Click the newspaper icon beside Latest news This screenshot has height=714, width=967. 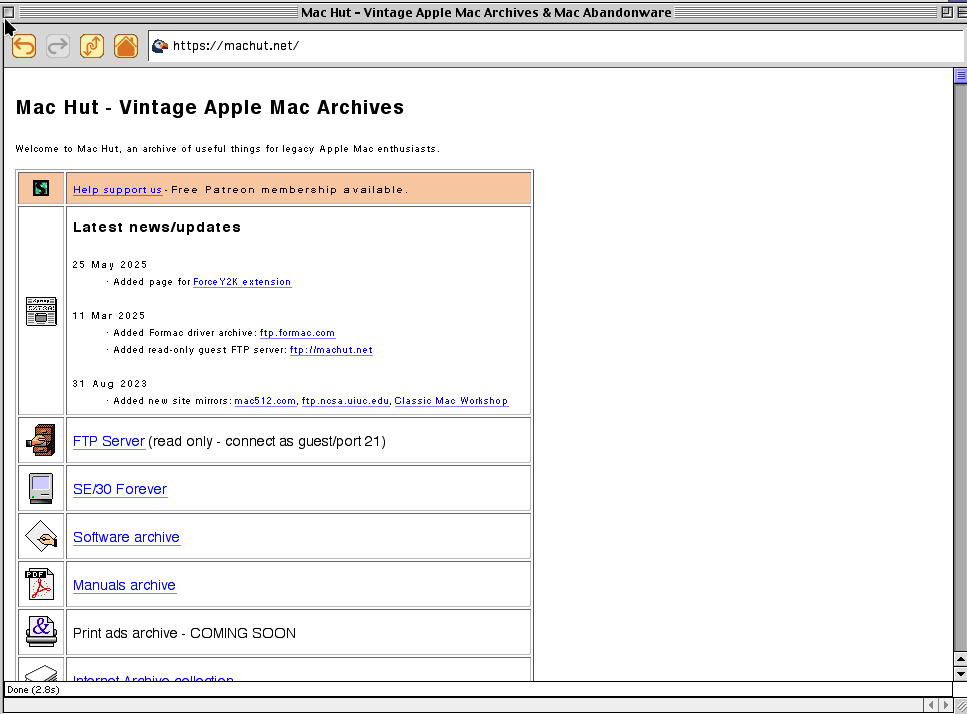(41, 311)
